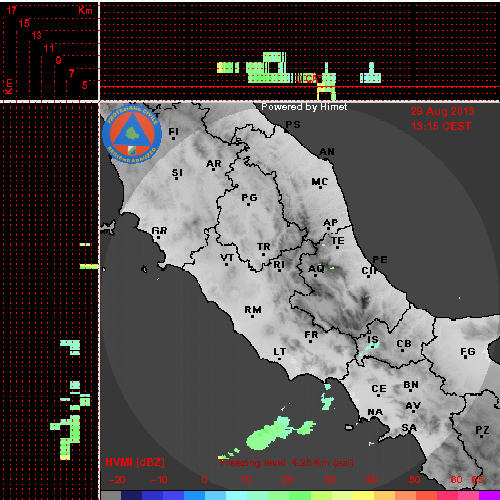The width and height of the screenshot is (500, 500).
Task: Click the 17 Km height axis label
Action: (x=12, y=10)
